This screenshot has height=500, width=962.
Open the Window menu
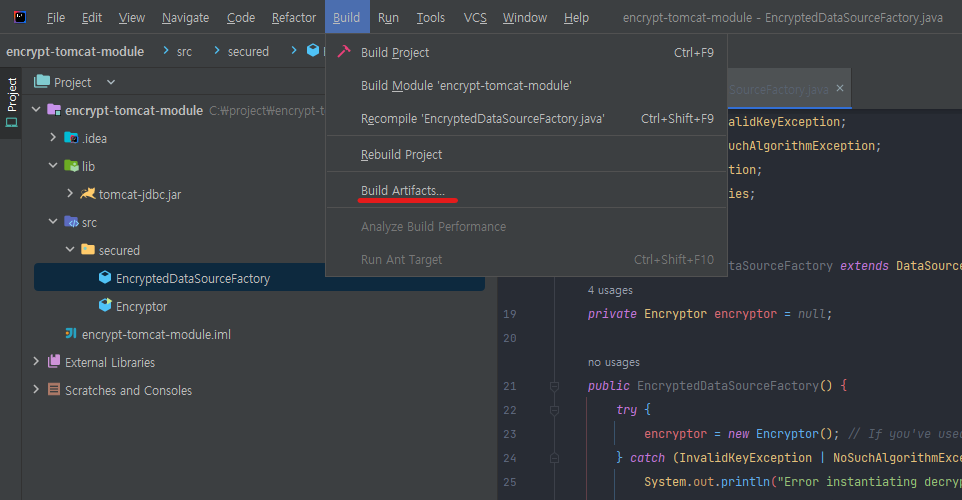pyautogui.click(x=525, y=18)
